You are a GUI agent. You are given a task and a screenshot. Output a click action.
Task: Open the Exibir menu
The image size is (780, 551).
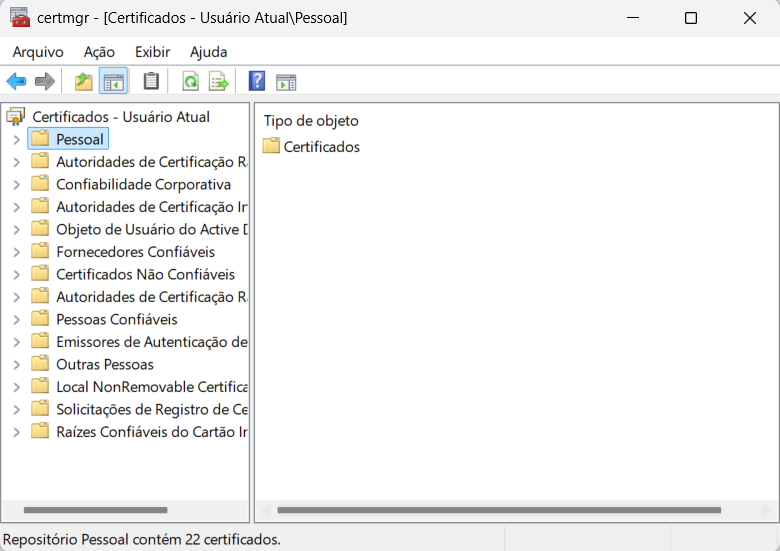(x=152, y=52)
